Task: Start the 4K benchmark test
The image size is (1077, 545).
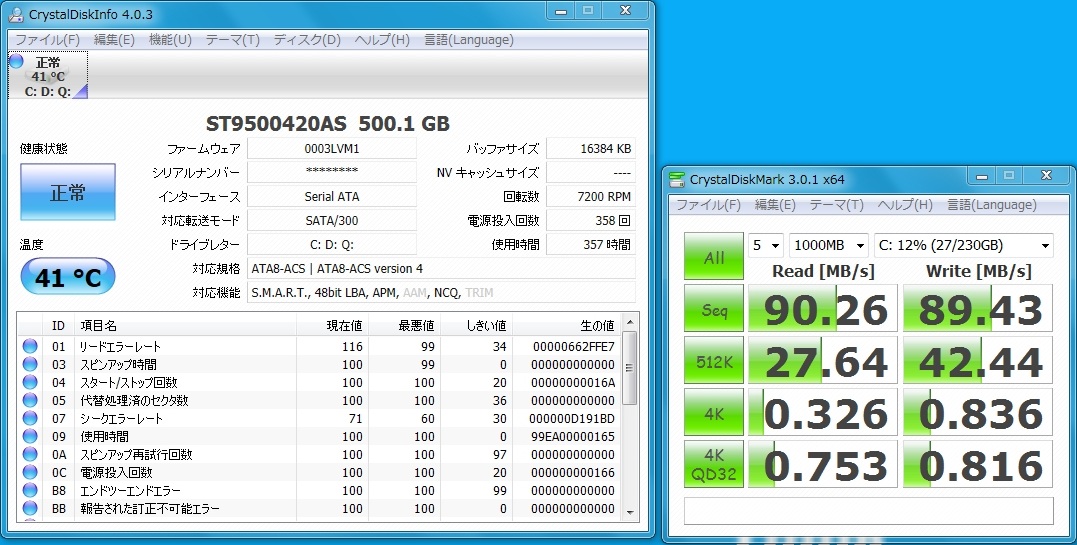Action: [714, 412]
